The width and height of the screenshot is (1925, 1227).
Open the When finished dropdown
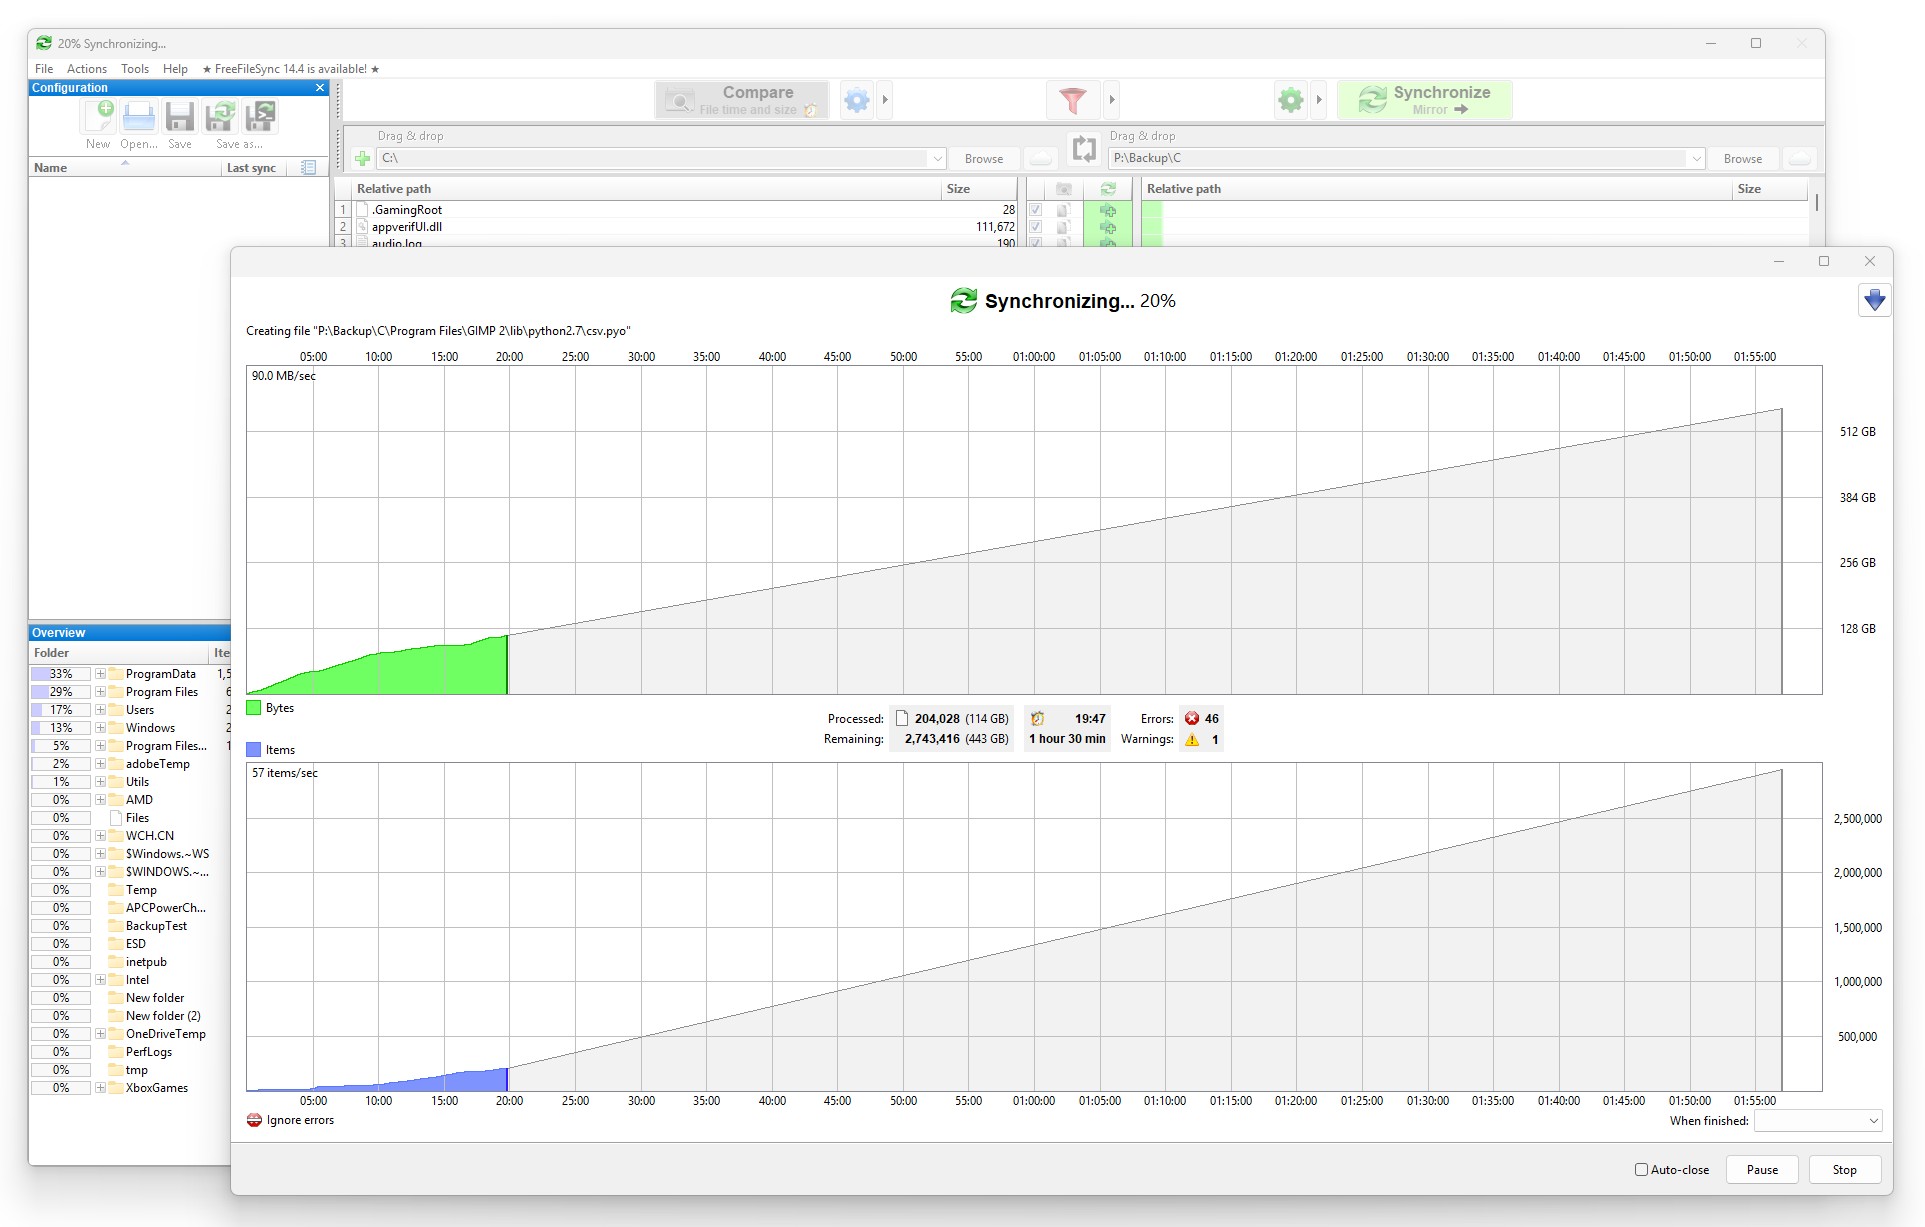click(1818, 1121)
